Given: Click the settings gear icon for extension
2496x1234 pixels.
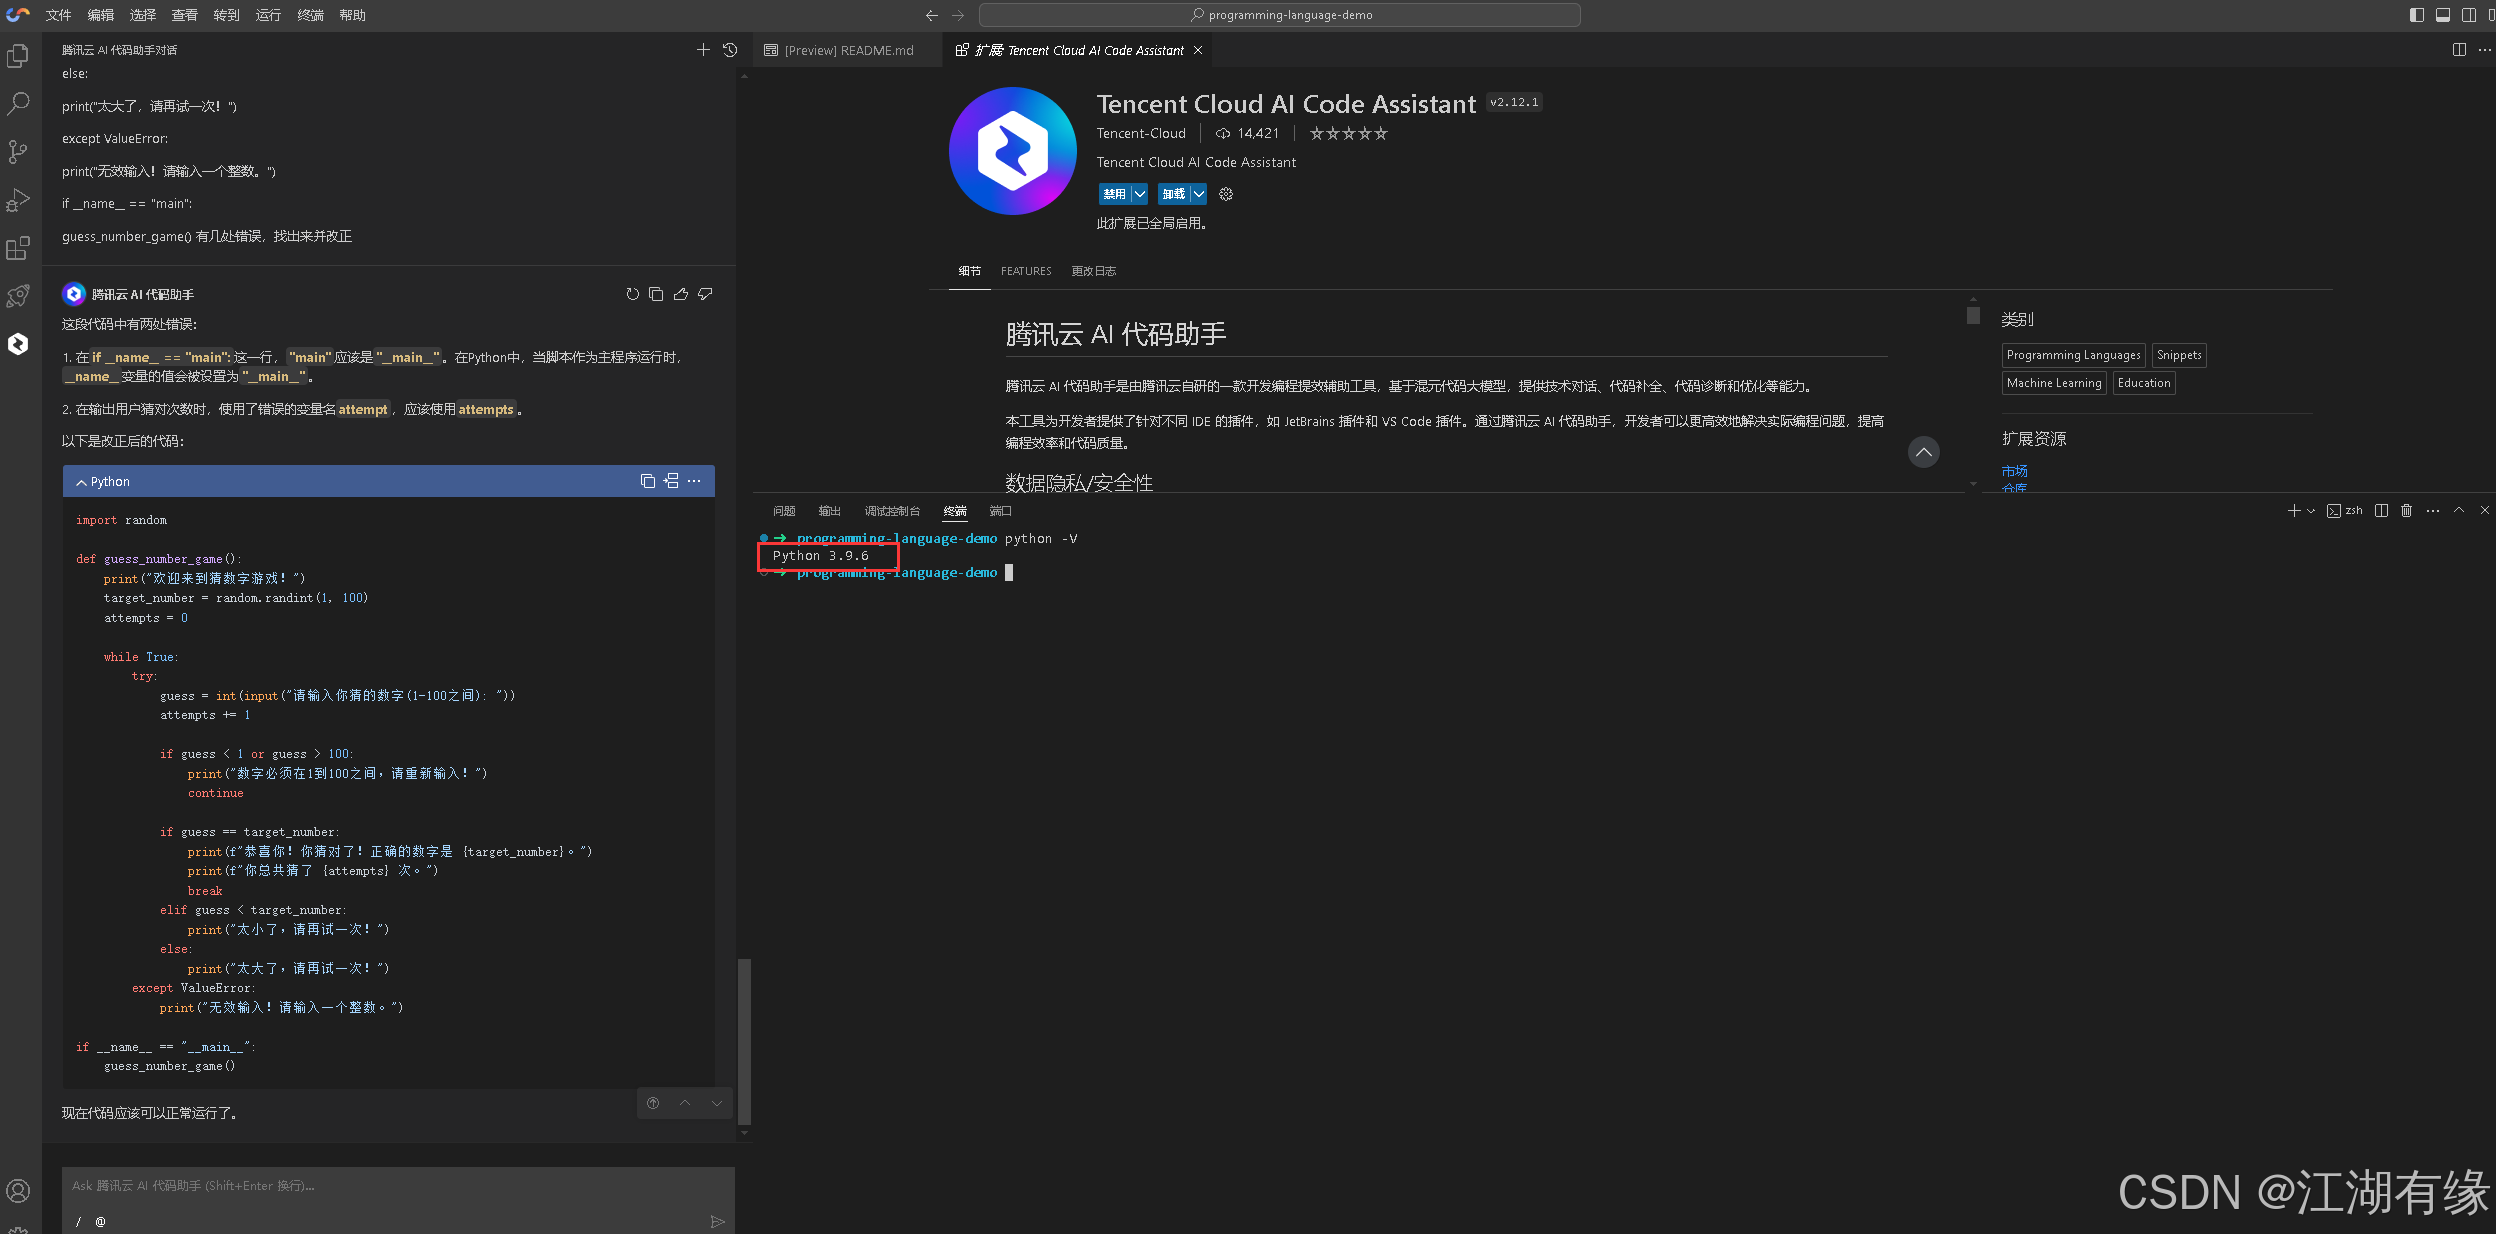Looking at the screenshot, I should [x=1227, y=193].
